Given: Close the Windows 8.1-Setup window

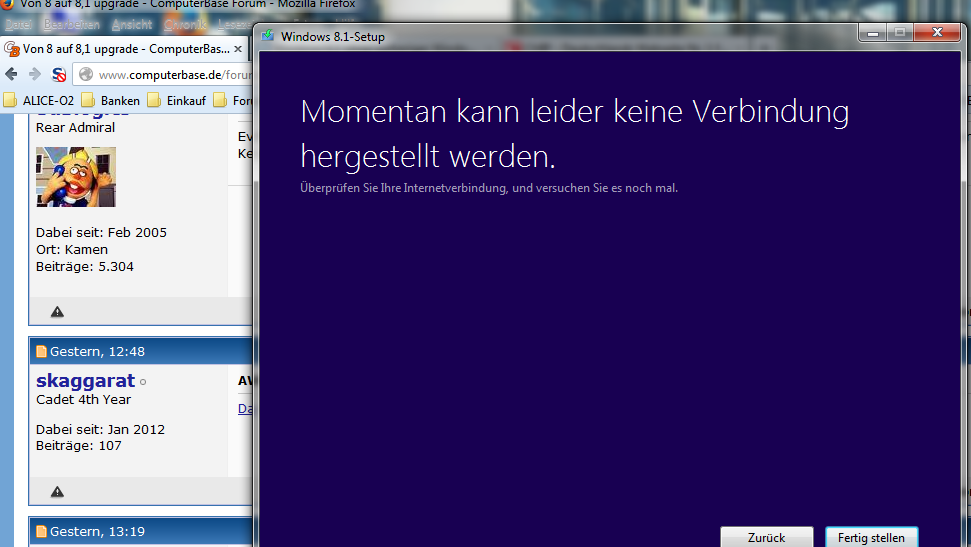Looking at the screenshot, I should (x=937, y=33).
